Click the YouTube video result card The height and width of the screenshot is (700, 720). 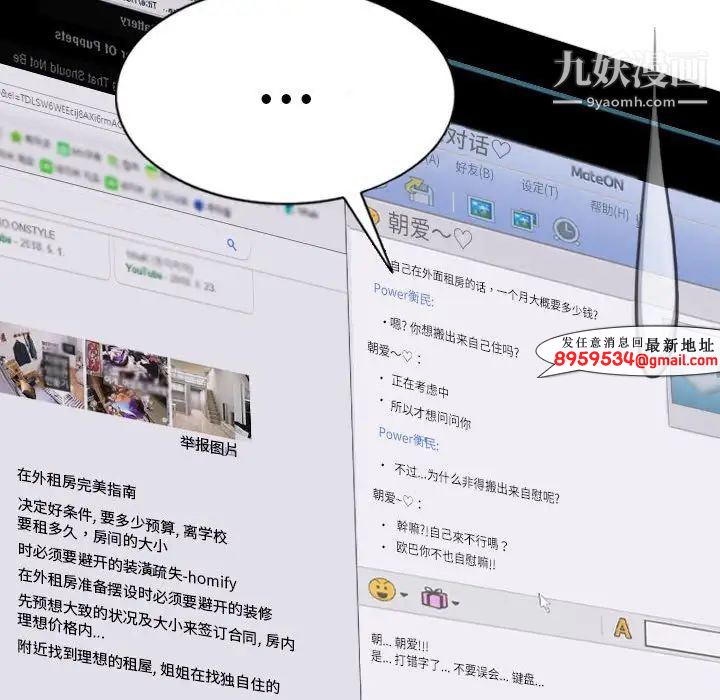181,275
